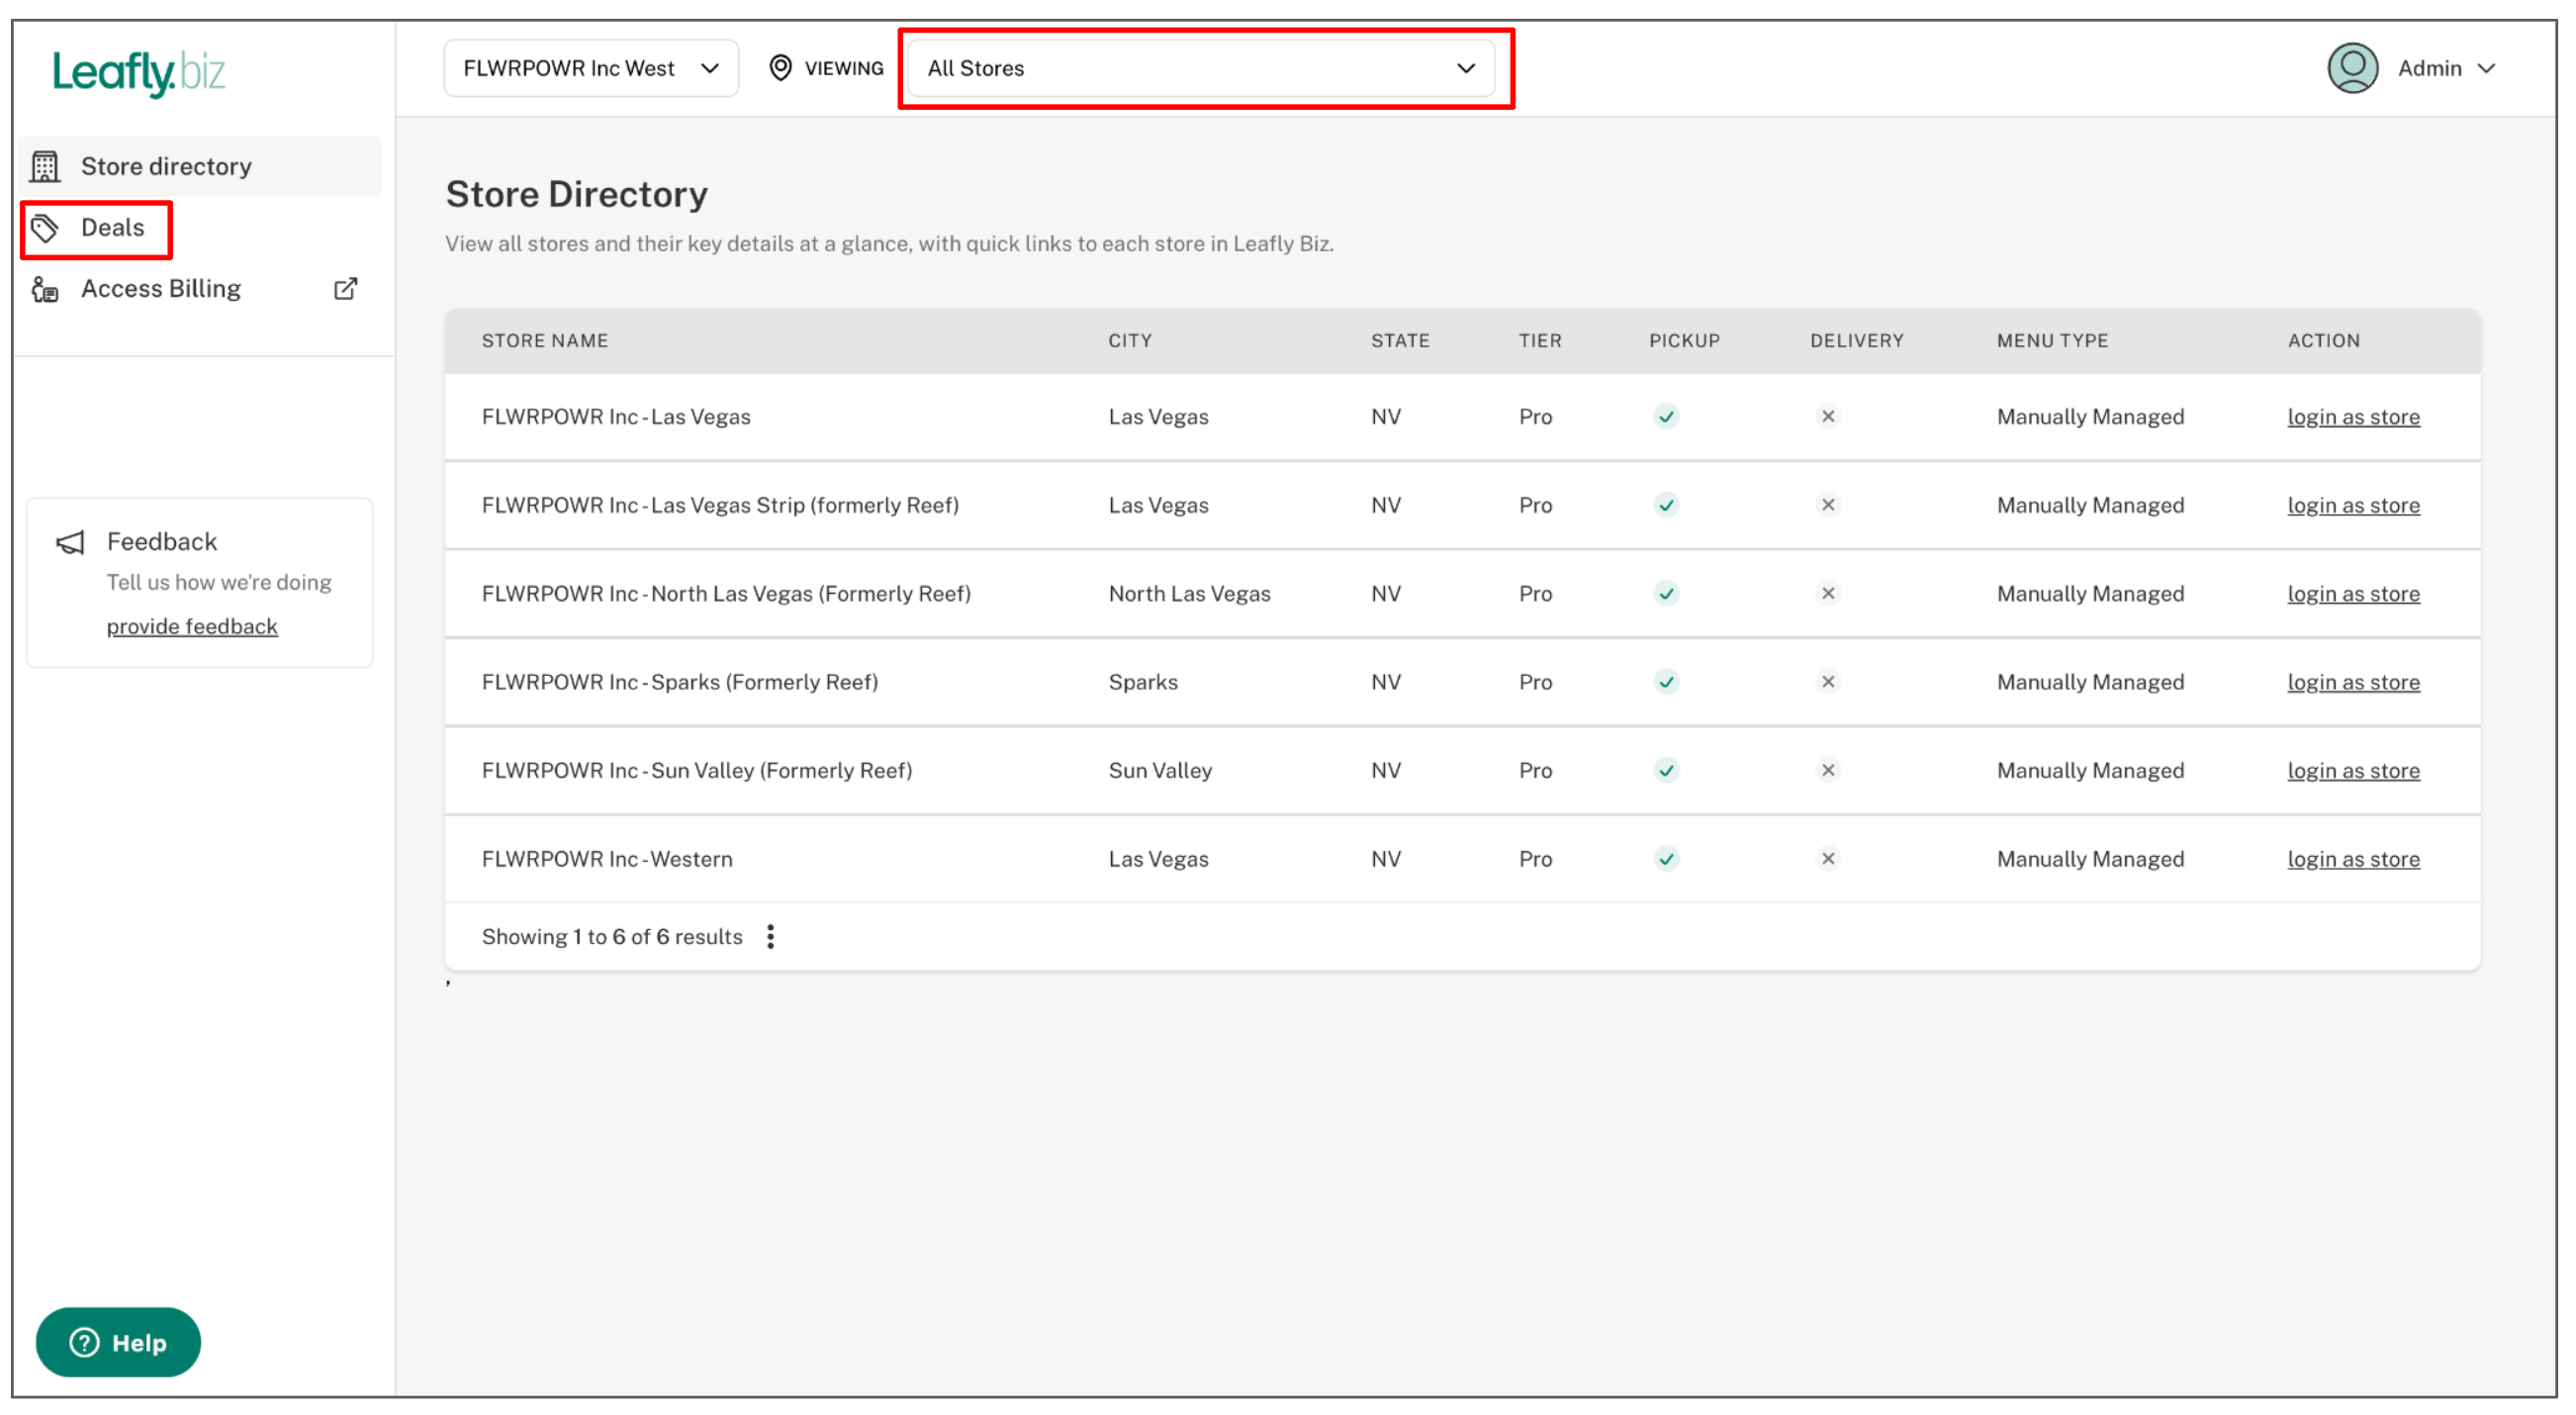Open the All Stores viewing dropdown

[1200, 68]
